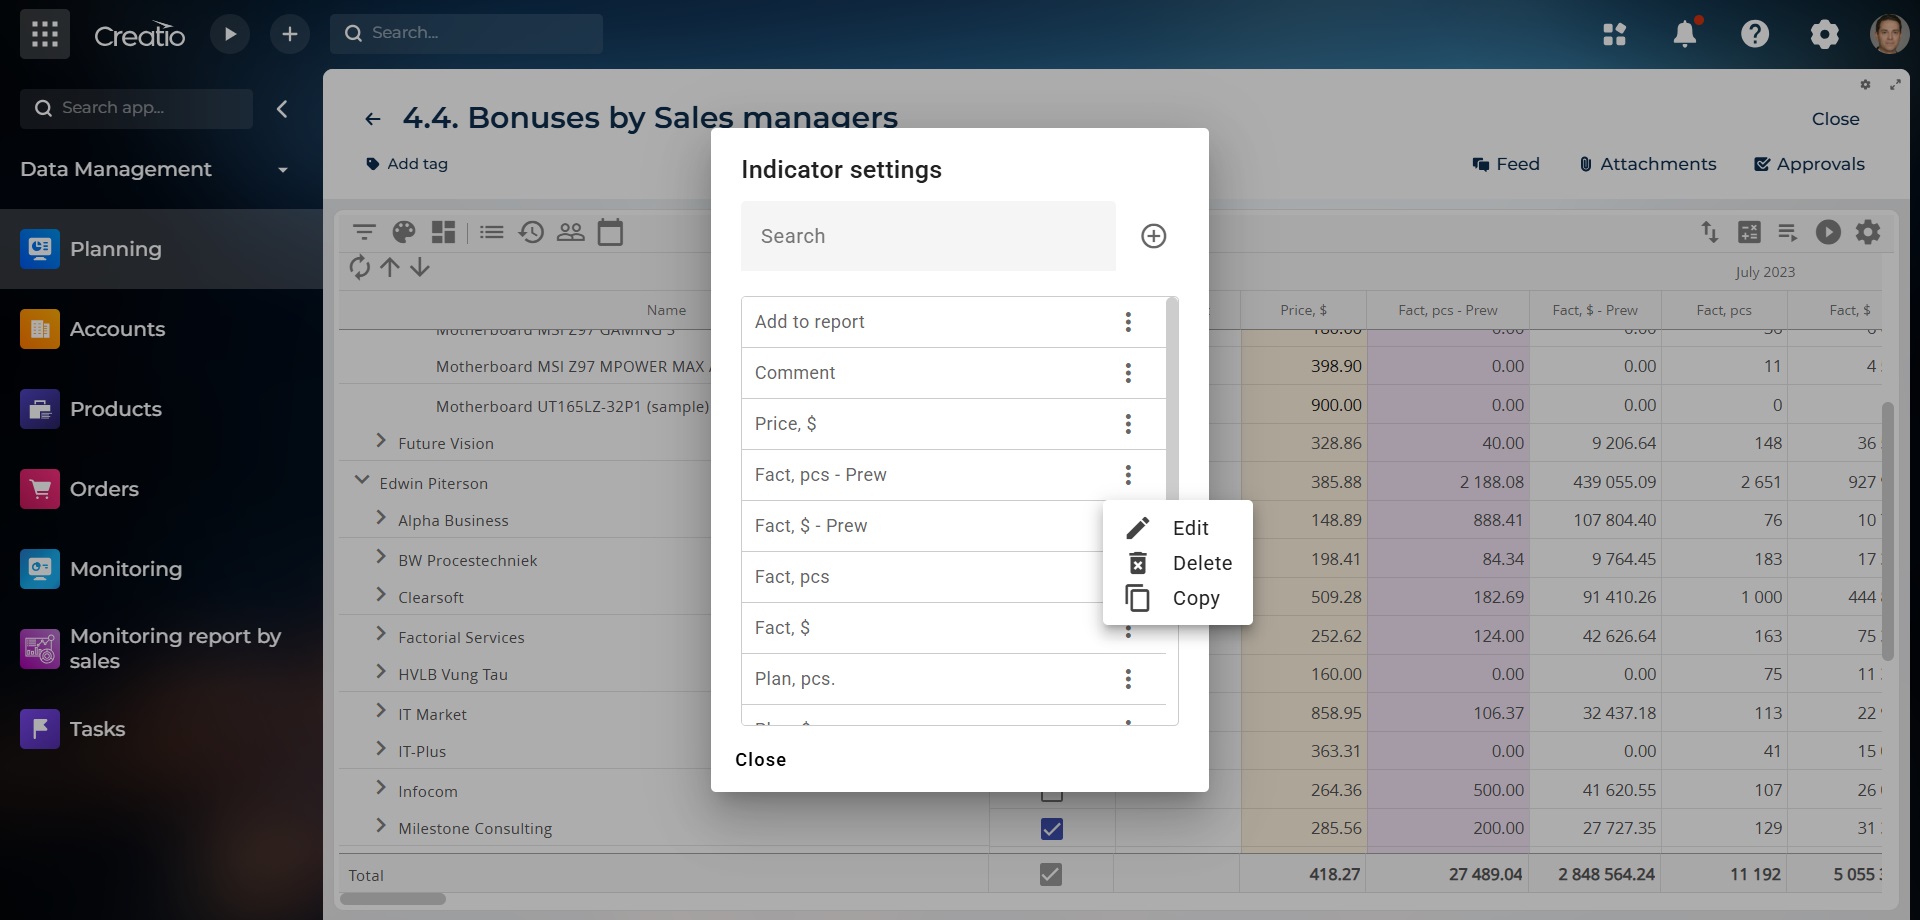Click the refresh arrows icon
This screenshot has height=920, width=1920.
click(x=359, y=267)
